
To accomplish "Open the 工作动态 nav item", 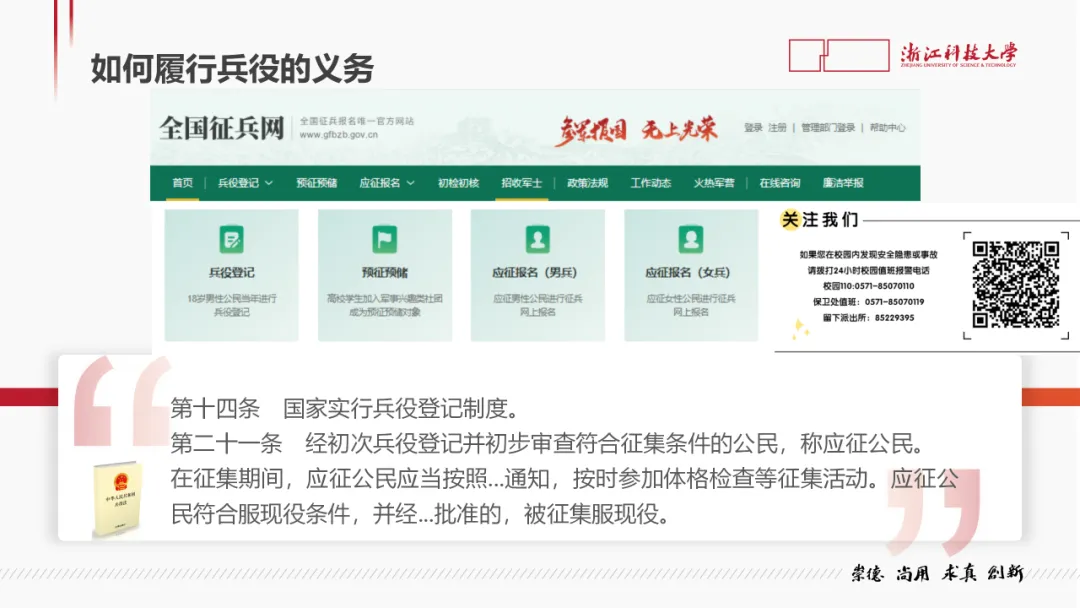I will click(x=651, y=183).
